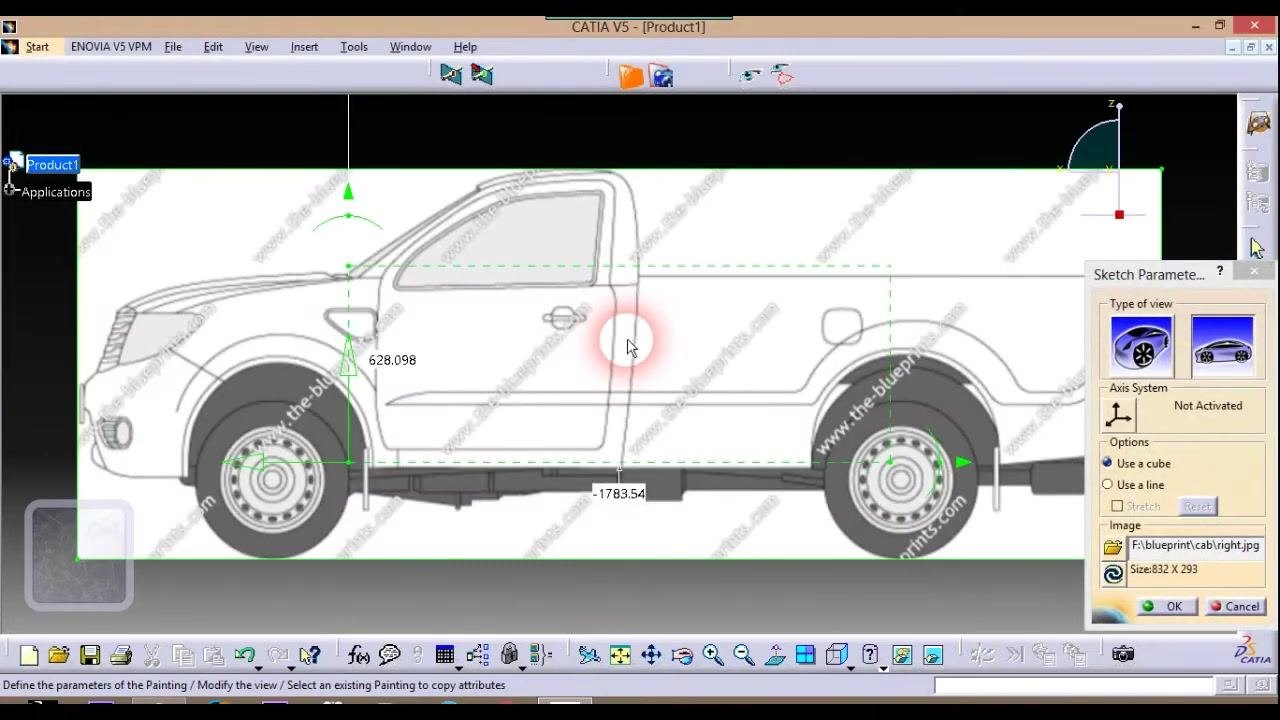Click the dialog help question mark

pos(1219,272)
